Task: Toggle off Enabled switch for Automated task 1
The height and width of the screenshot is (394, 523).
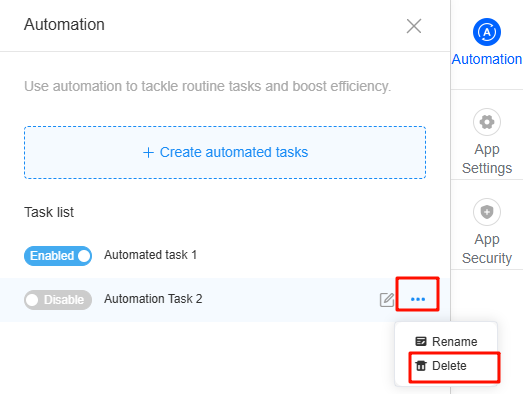Action: tap(58, 256)
